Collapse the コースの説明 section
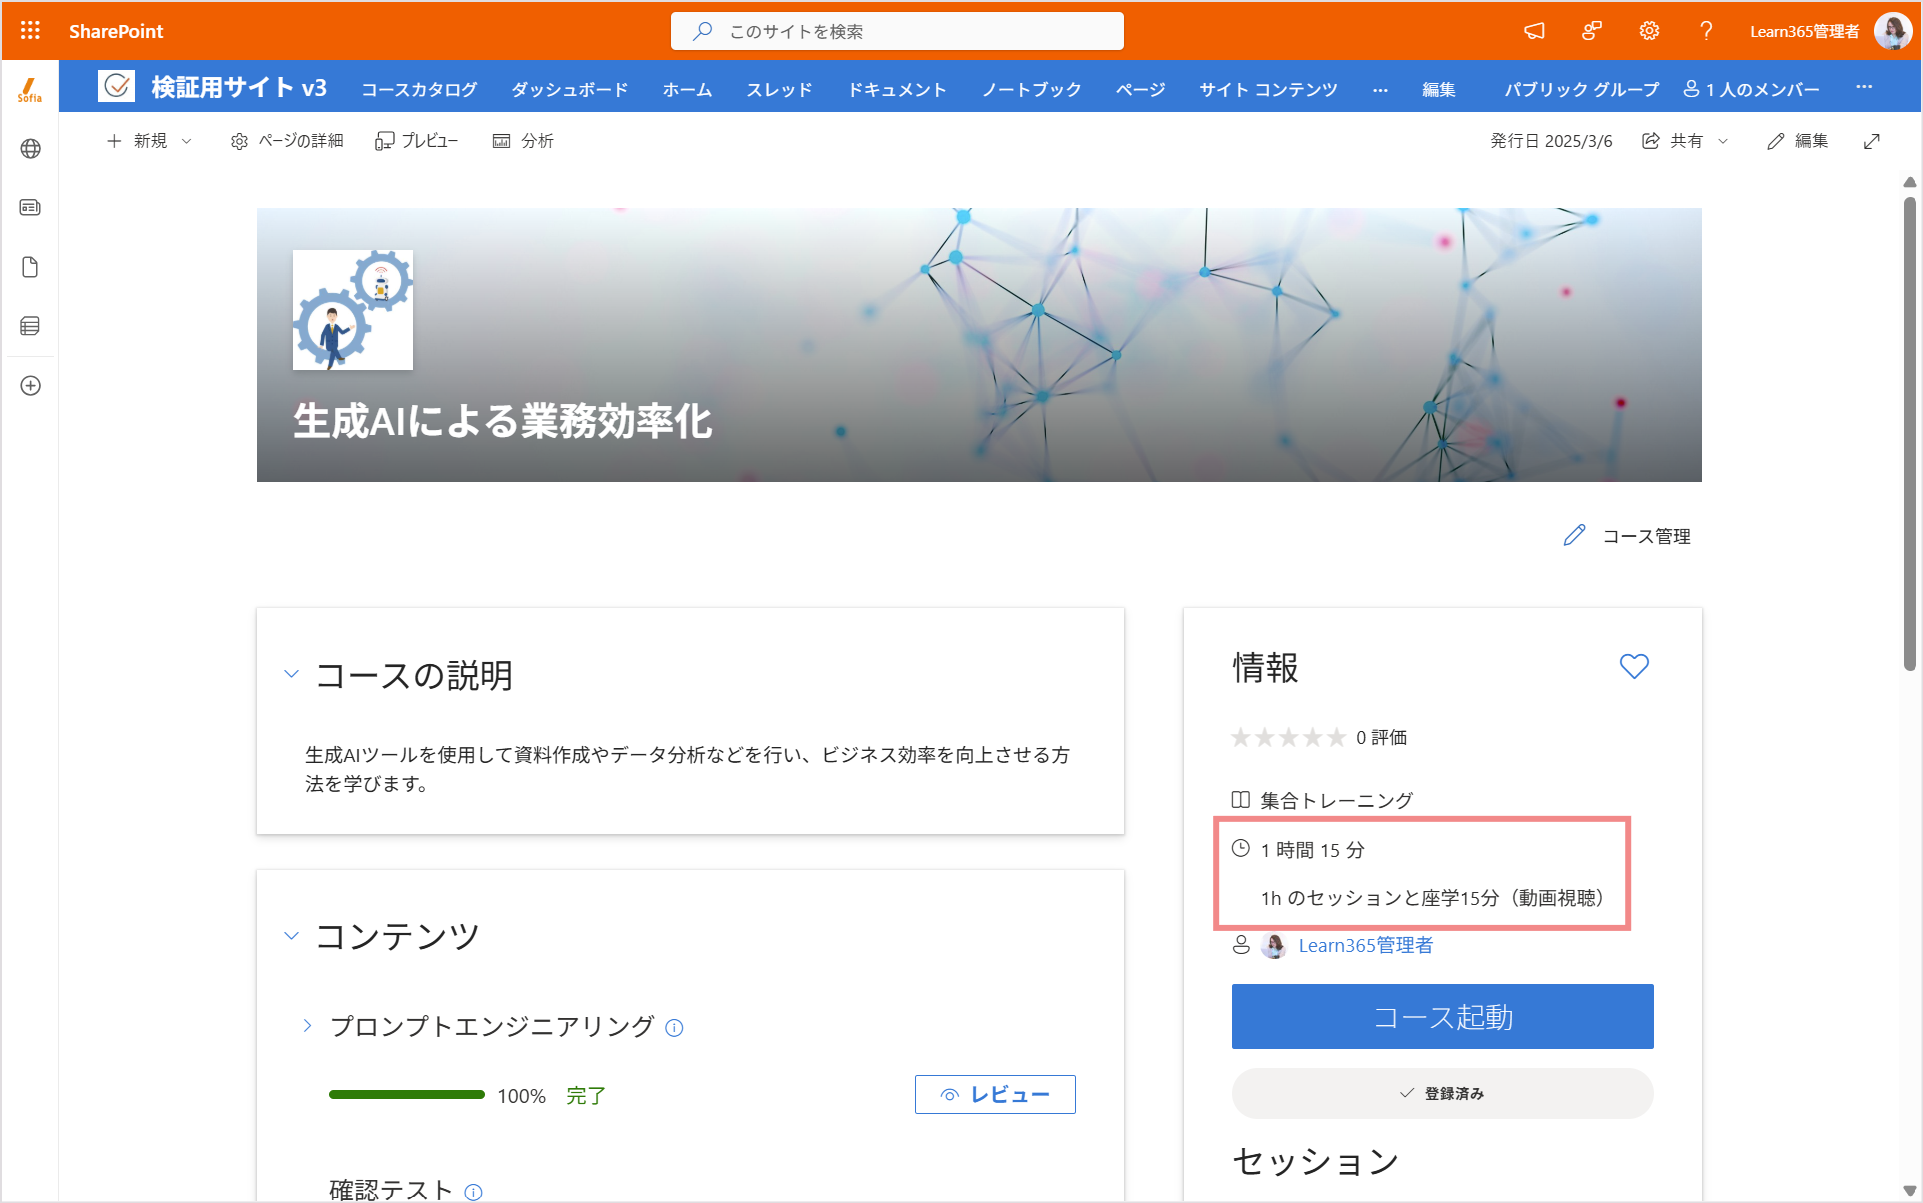Screen dimensions: 1923x1203 tap(291, 674)
